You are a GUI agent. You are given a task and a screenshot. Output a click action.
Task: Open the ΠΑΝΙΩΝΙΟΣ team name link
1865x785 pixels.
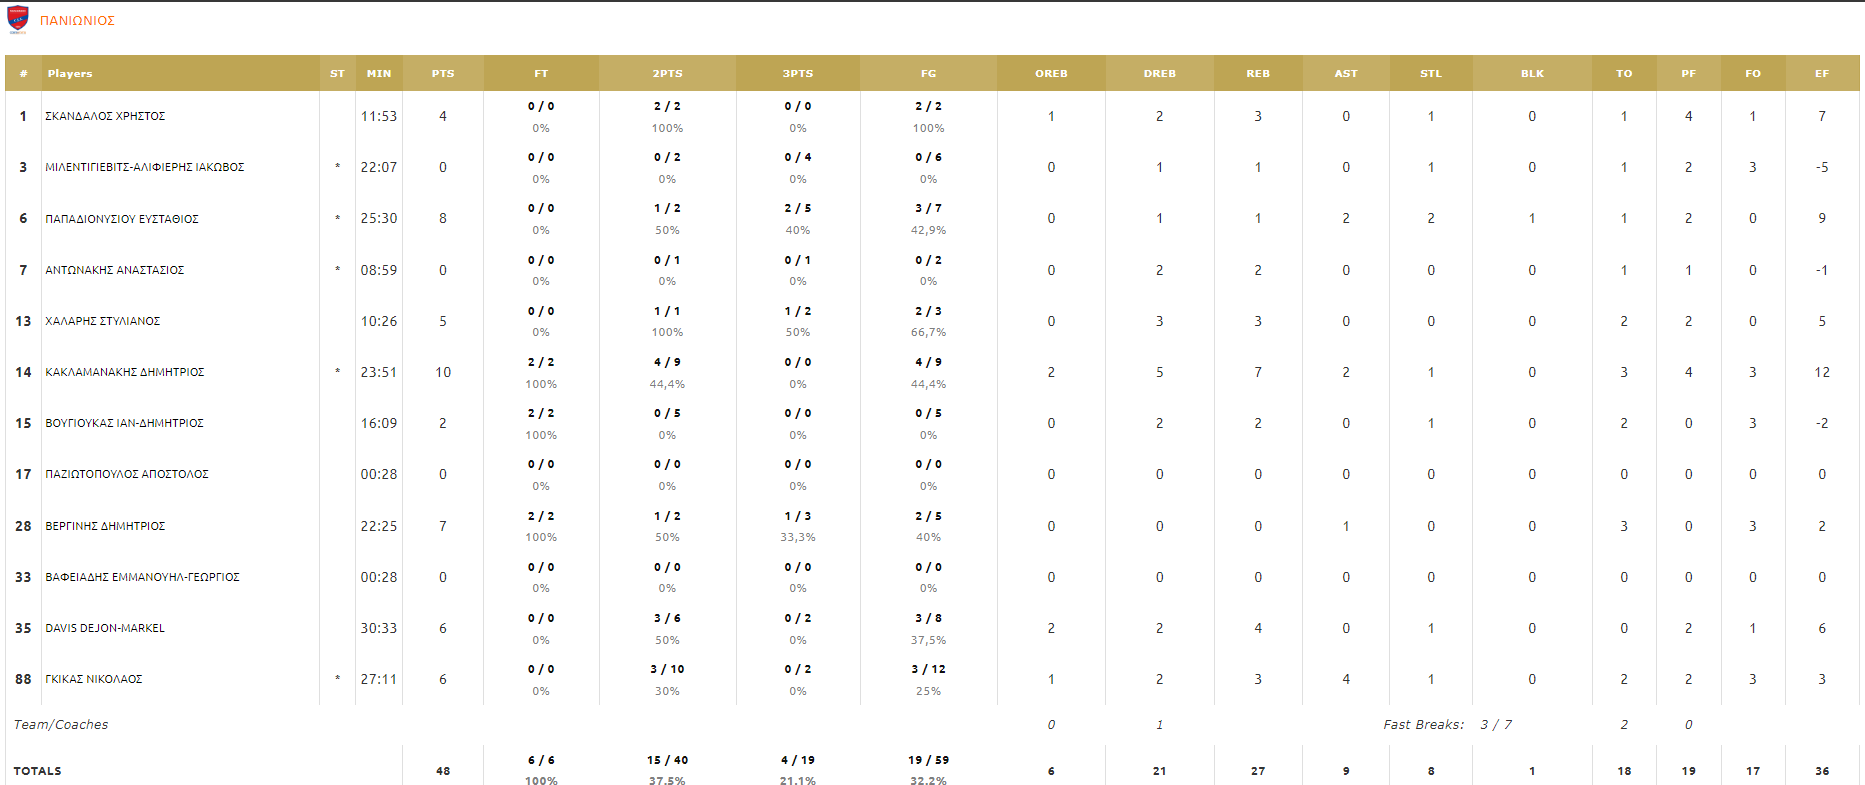point(77,21)
